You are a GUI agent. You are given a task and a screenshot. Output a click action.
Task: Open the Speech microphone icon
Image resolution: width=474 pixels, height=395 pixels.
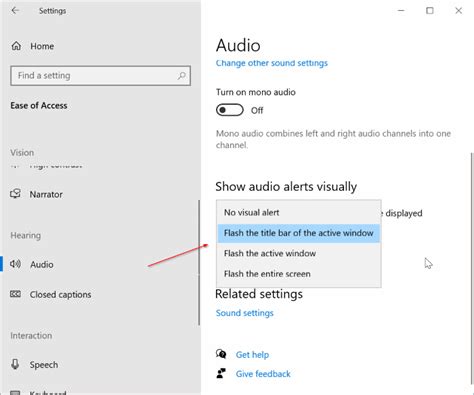(15, 364)
